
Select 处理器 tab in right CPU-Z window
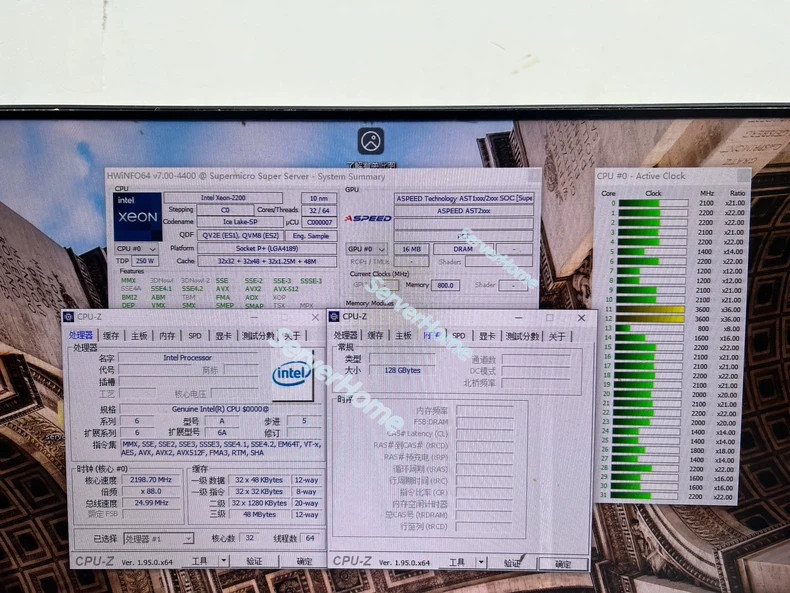tap(346, 336)
